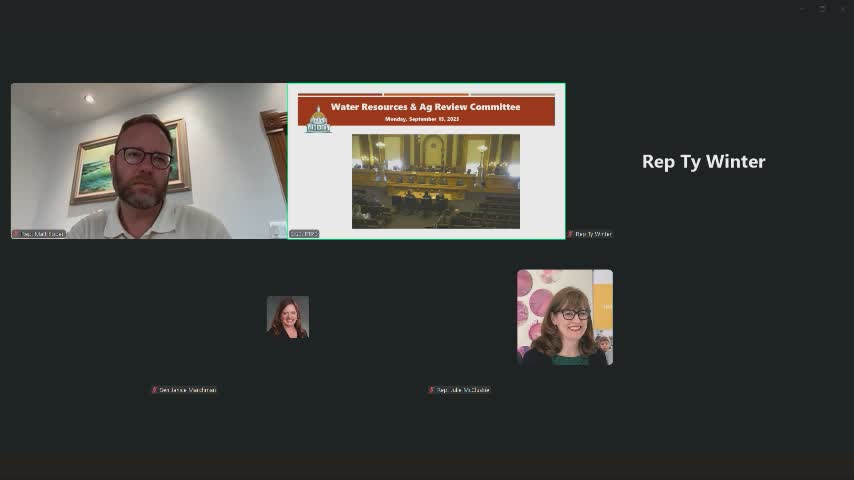This screenshot has height=480, width=854.
Task: Select the video tile of the bearded man with glasses
Action: click(149, 161)
